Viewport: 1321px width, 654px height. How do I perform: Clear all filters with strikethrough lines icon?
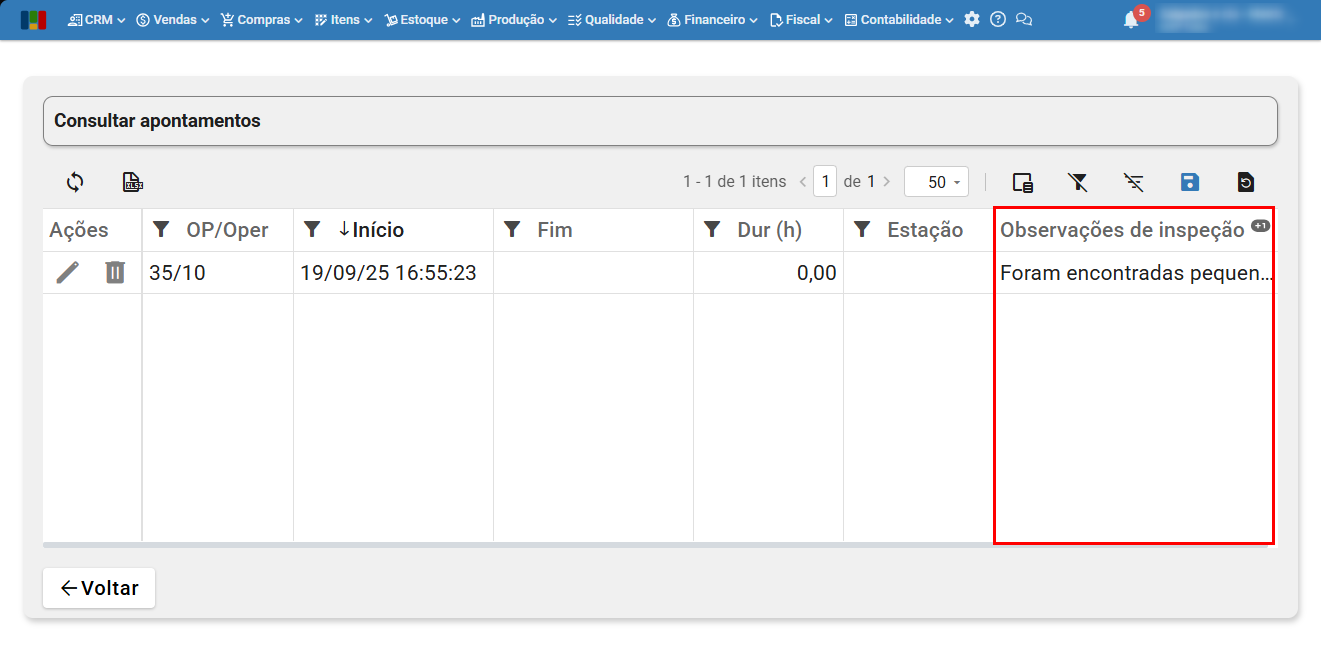[1133, 182]
